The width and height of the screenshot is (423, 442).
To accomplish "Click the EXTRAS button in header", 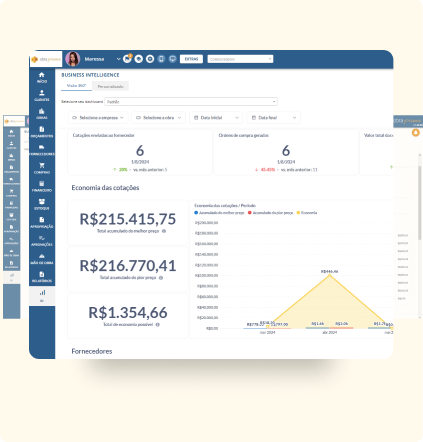I will click(x=191, y=59).
